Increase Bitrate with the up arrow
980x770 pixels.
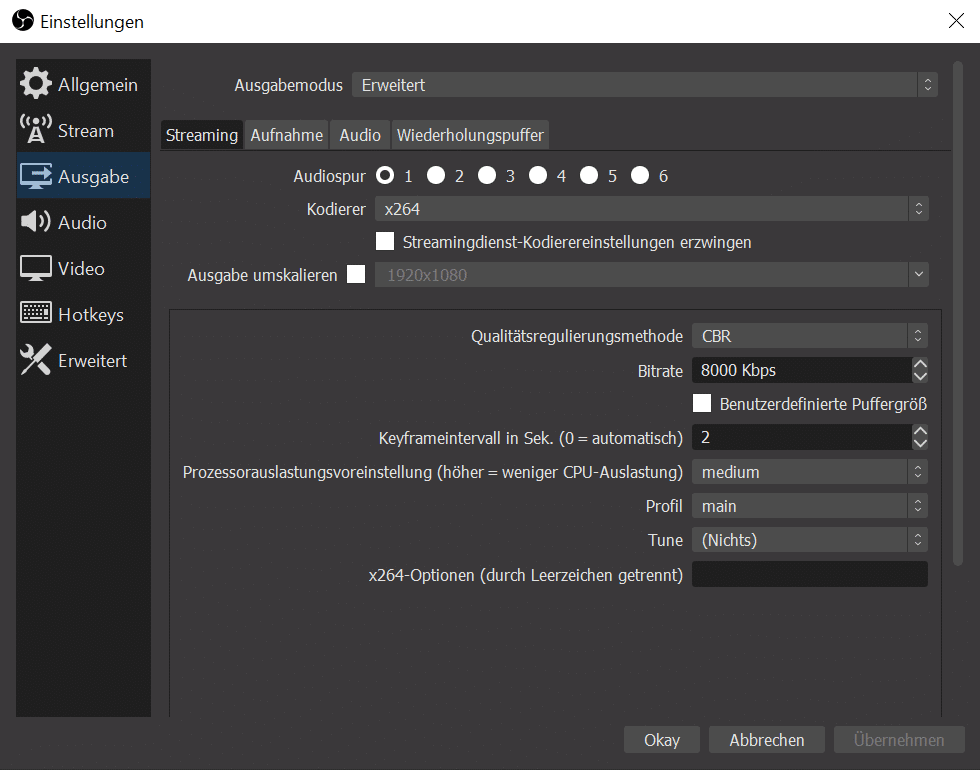(x=920, y=364)
